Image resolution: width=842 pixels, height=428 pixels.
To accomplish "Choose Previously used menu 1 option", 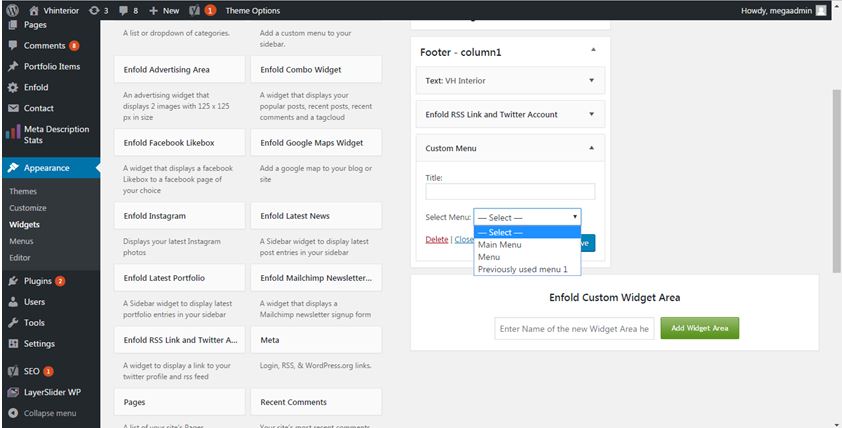I will (527, 270).
